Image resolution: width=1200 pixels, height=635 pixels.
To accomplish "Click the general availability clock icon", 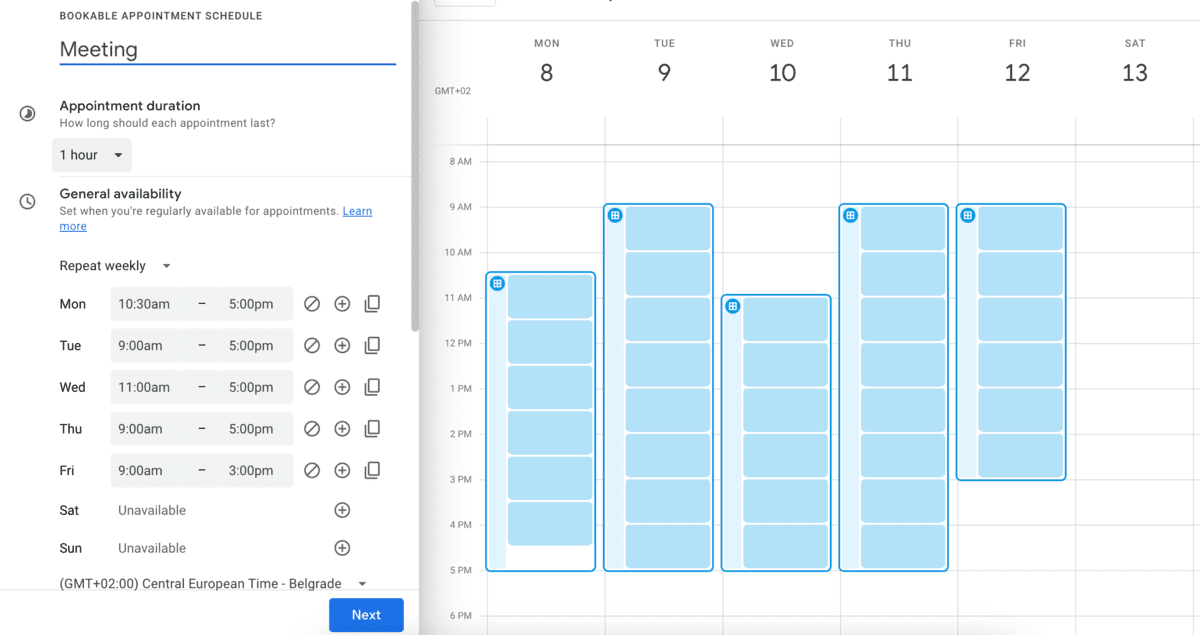I will tap(27, 201).
